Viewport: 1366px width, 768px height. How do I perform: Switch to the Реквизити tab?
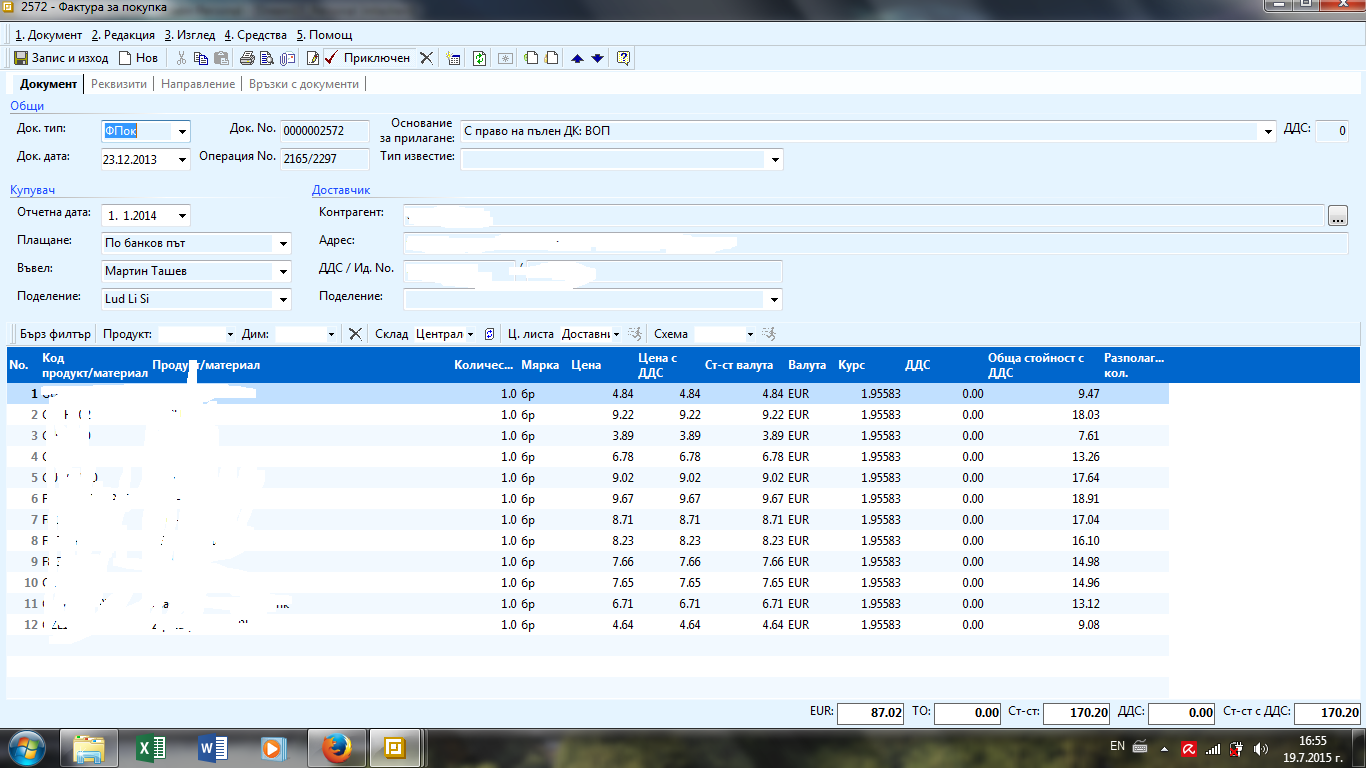tap(119, 84)
